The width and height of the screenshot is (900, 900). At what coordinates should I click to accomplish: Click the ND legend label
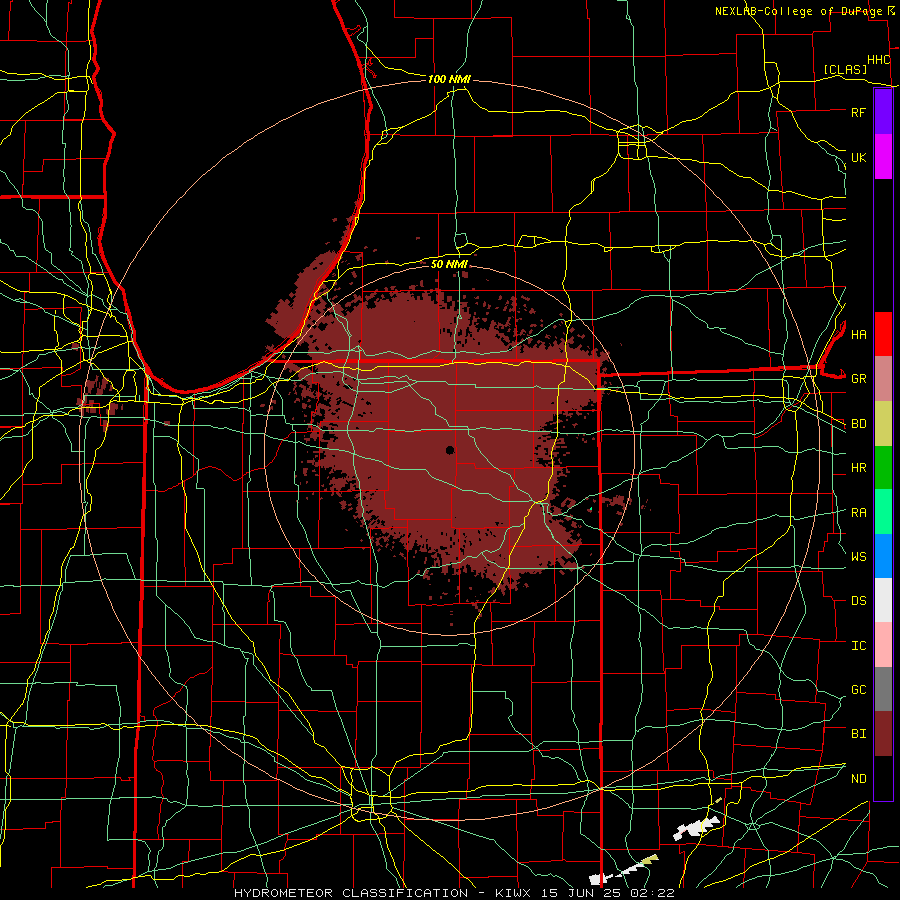858,778
